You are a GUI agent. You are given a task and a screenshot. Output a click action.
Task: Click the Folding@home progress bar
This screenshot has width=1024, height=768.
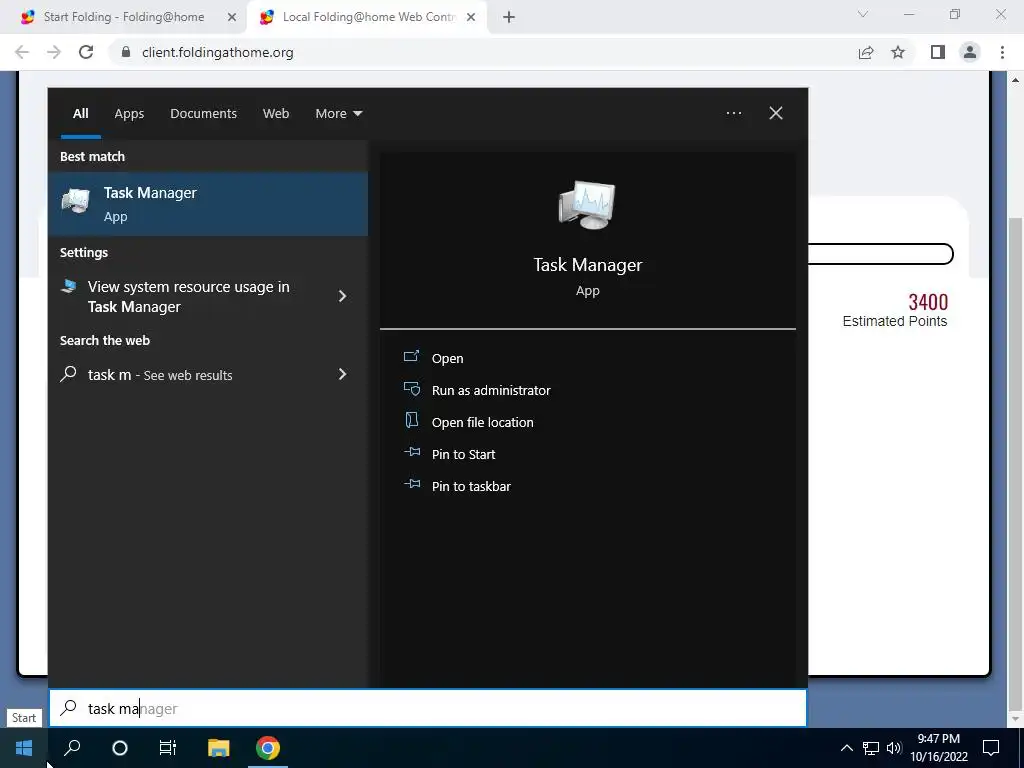point(881,254)
